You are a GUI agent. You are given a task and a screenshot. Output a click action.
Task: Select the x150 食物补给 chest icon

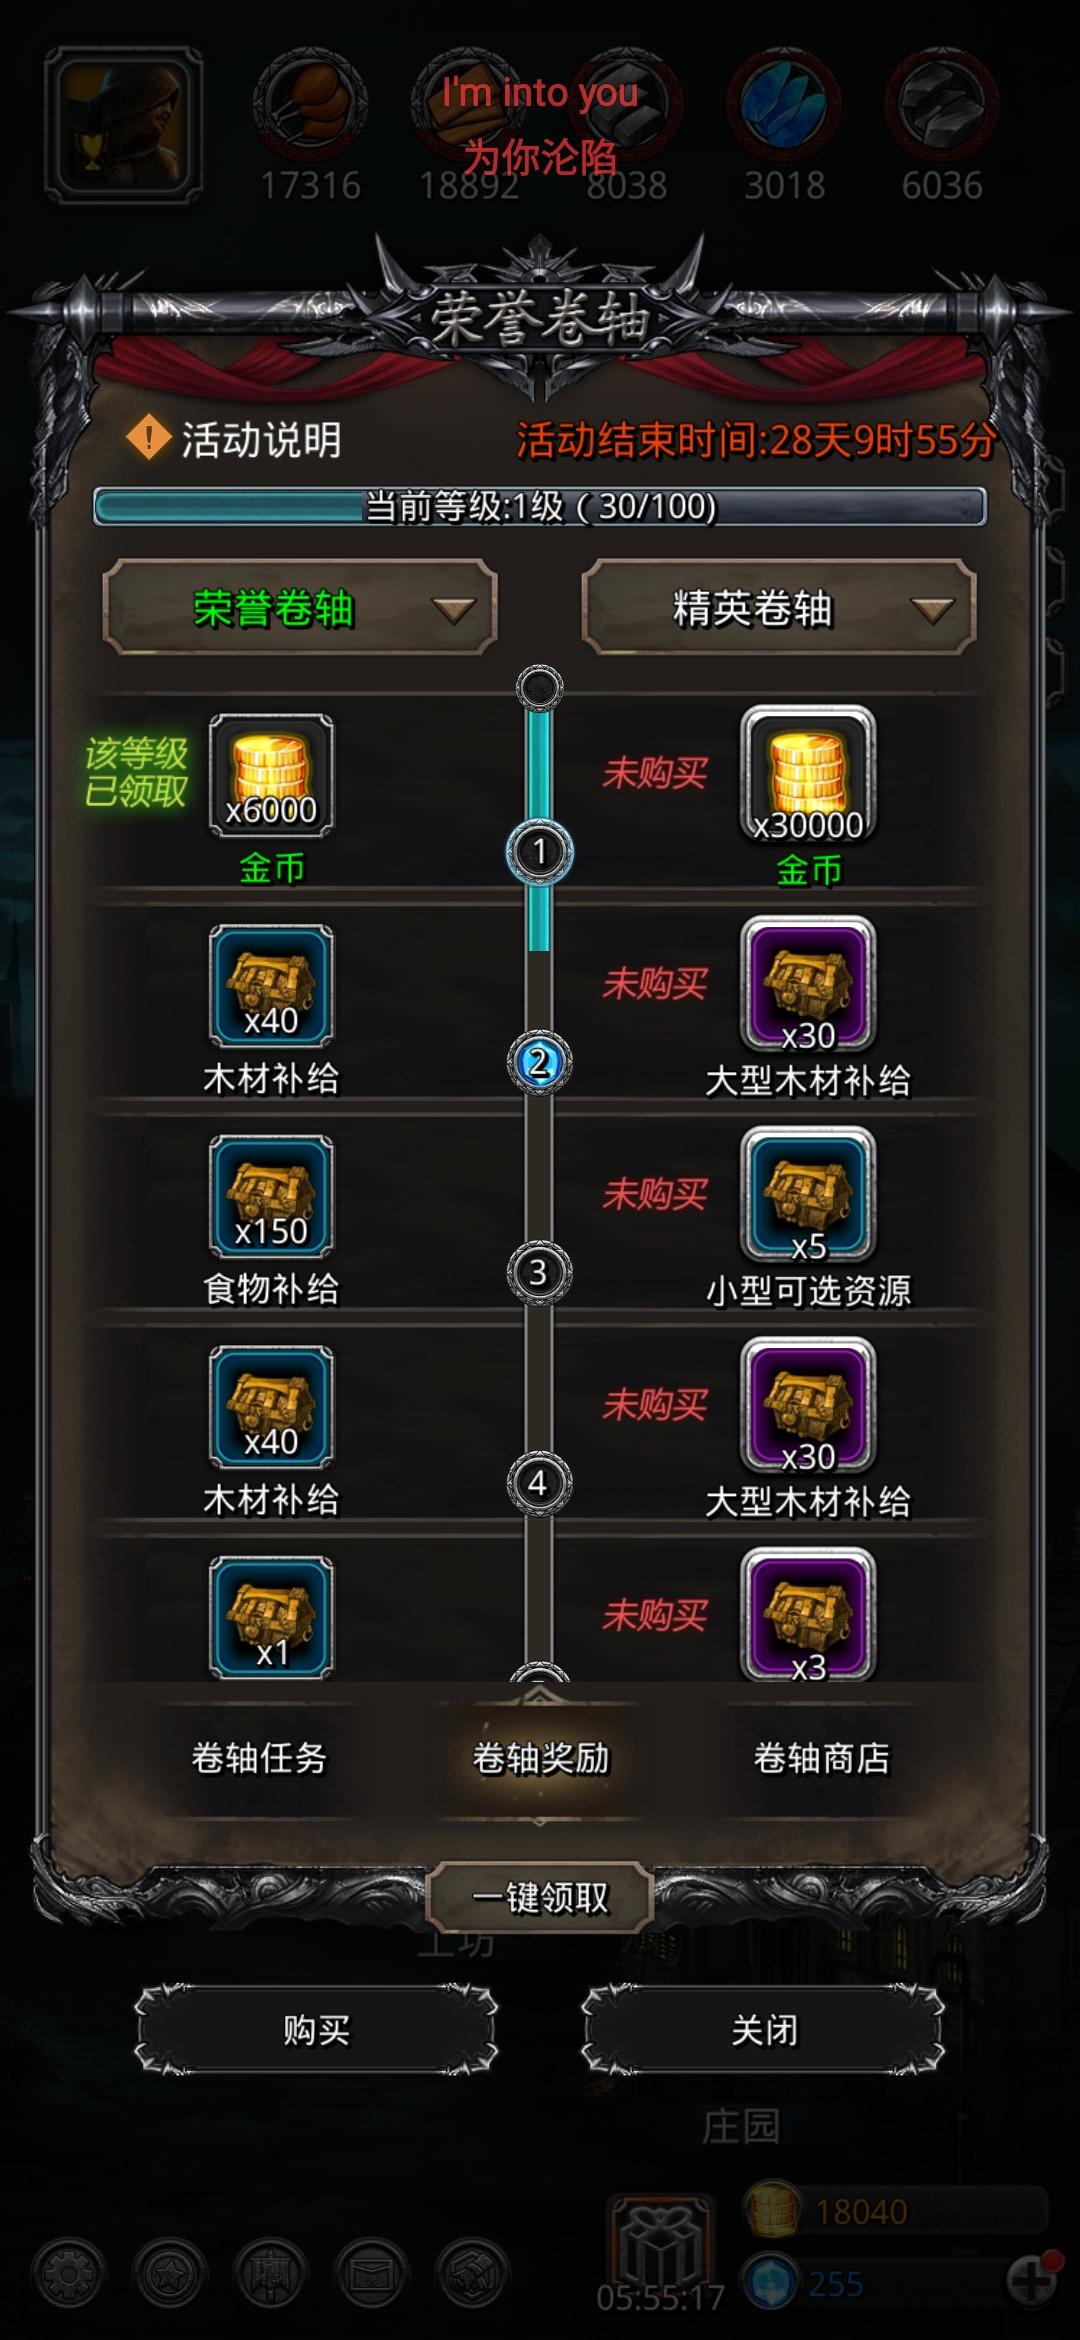point(271,1196)
